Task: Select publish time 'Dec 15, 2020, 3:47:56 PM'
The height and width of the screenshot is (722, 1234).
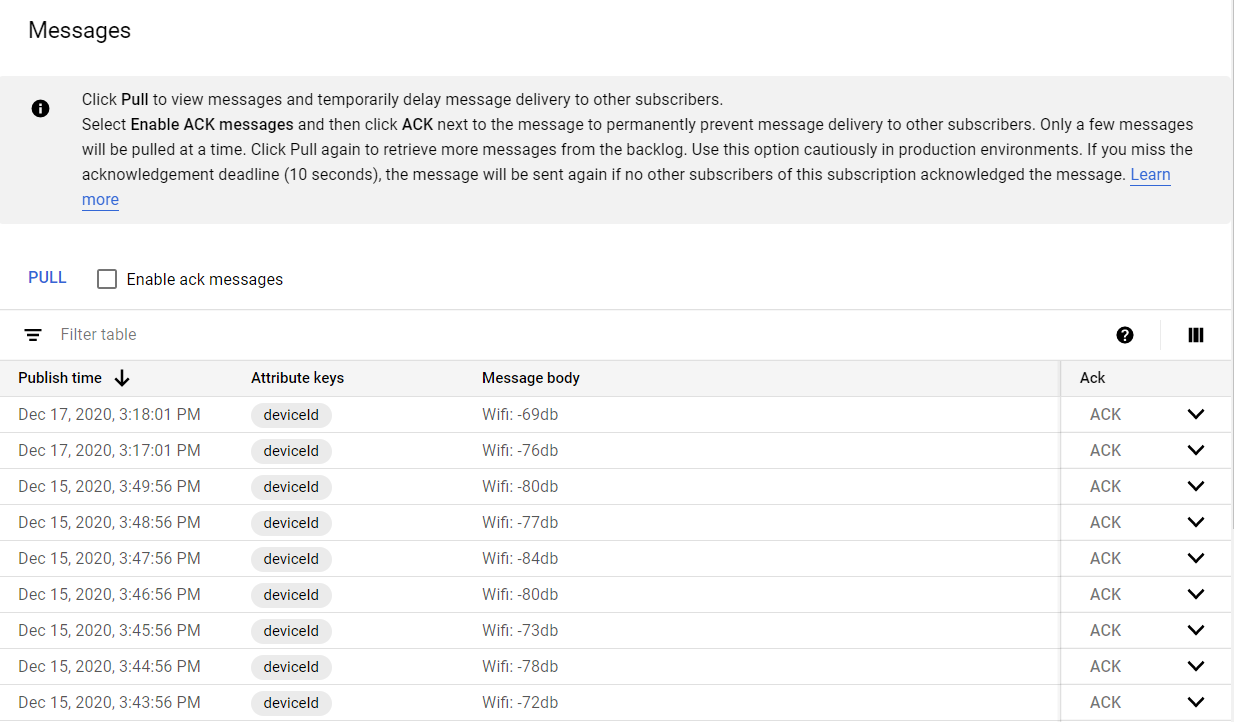Action: point(109,559)
